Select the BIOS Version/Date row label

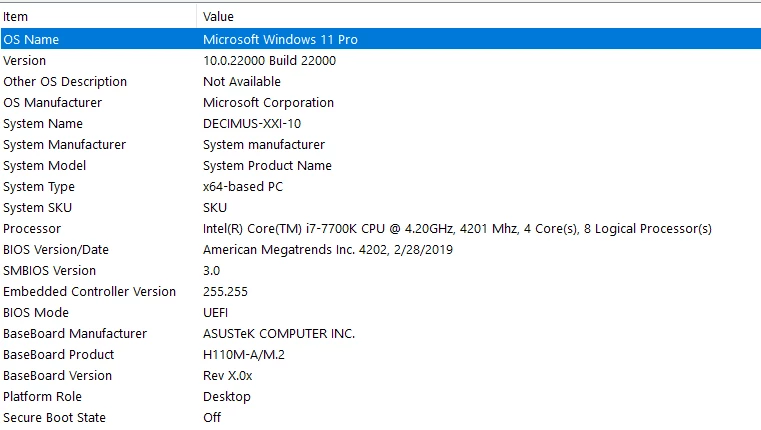[x=56, y=249]
